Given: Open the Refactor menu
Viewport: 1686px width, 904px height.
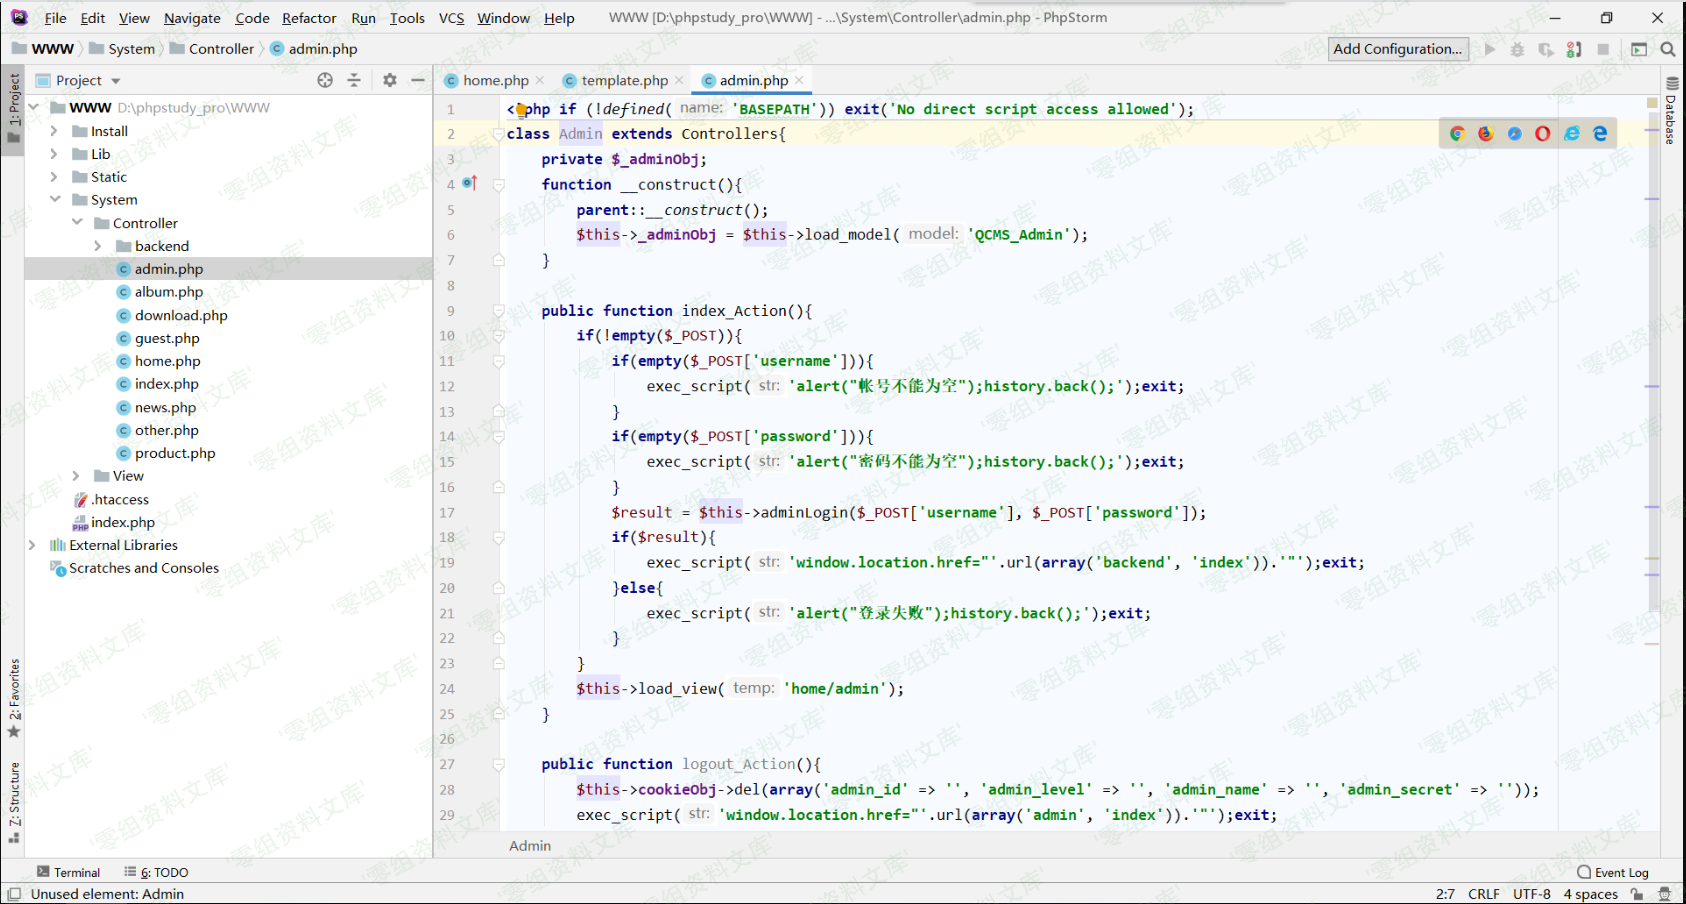Looking at the screenshot, I should tap(309, 18).
